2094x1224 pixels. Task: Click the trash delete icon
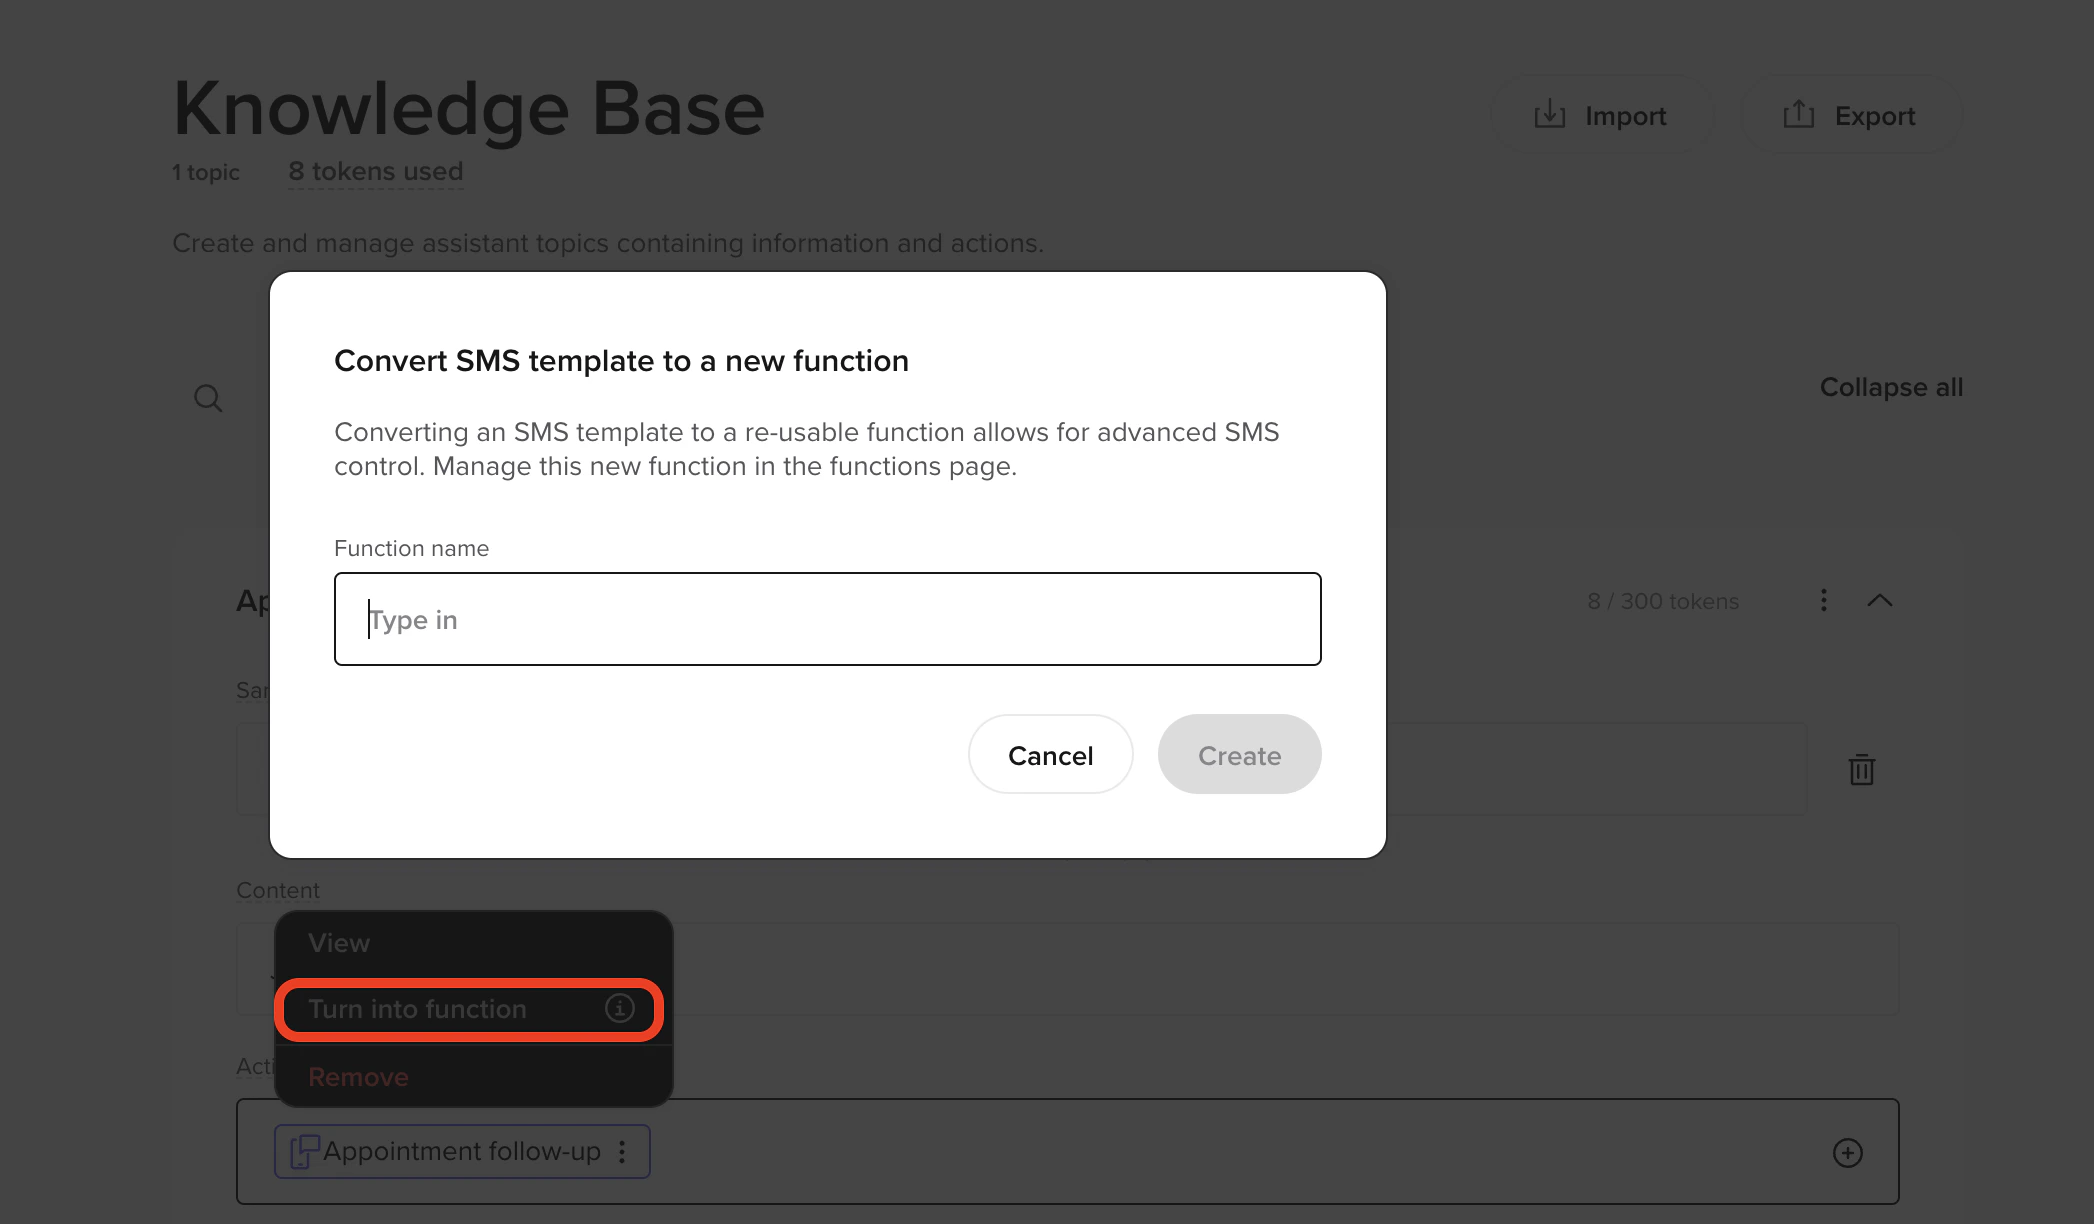click(1861, 770)
